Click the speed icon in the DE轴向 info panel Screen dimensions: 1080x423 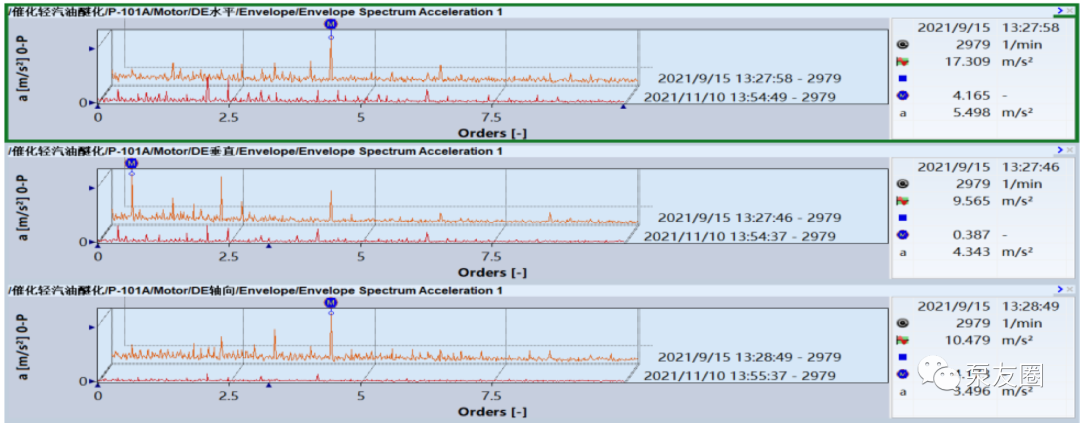tap(903, 324)
